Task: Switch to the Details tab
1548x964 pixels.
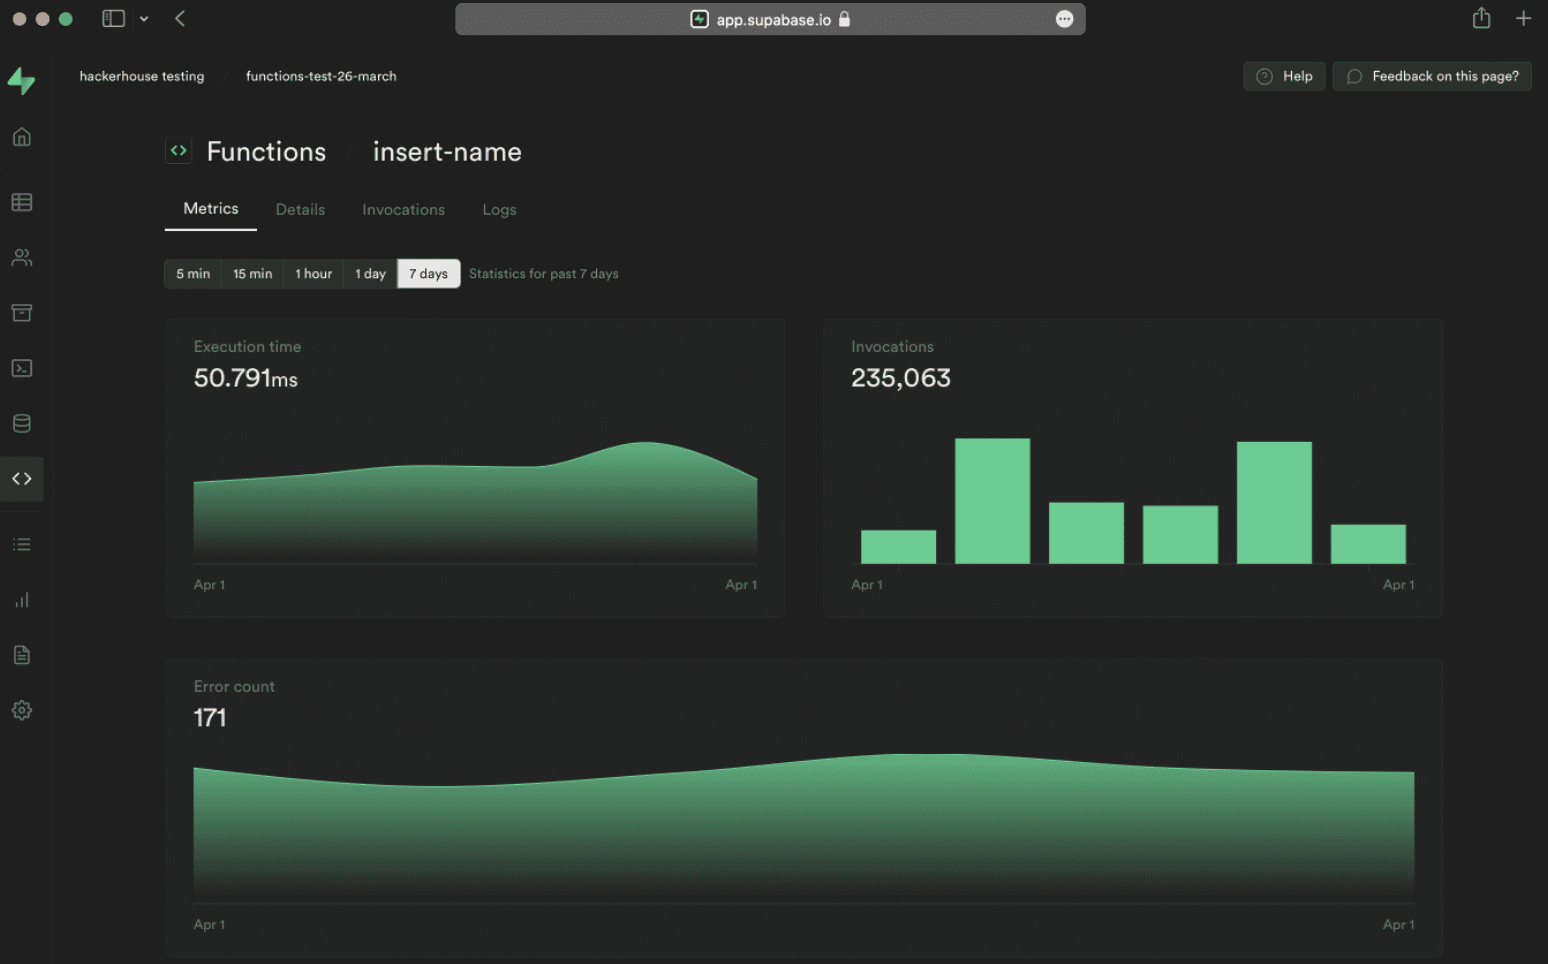Action: (x=300, y=210)
